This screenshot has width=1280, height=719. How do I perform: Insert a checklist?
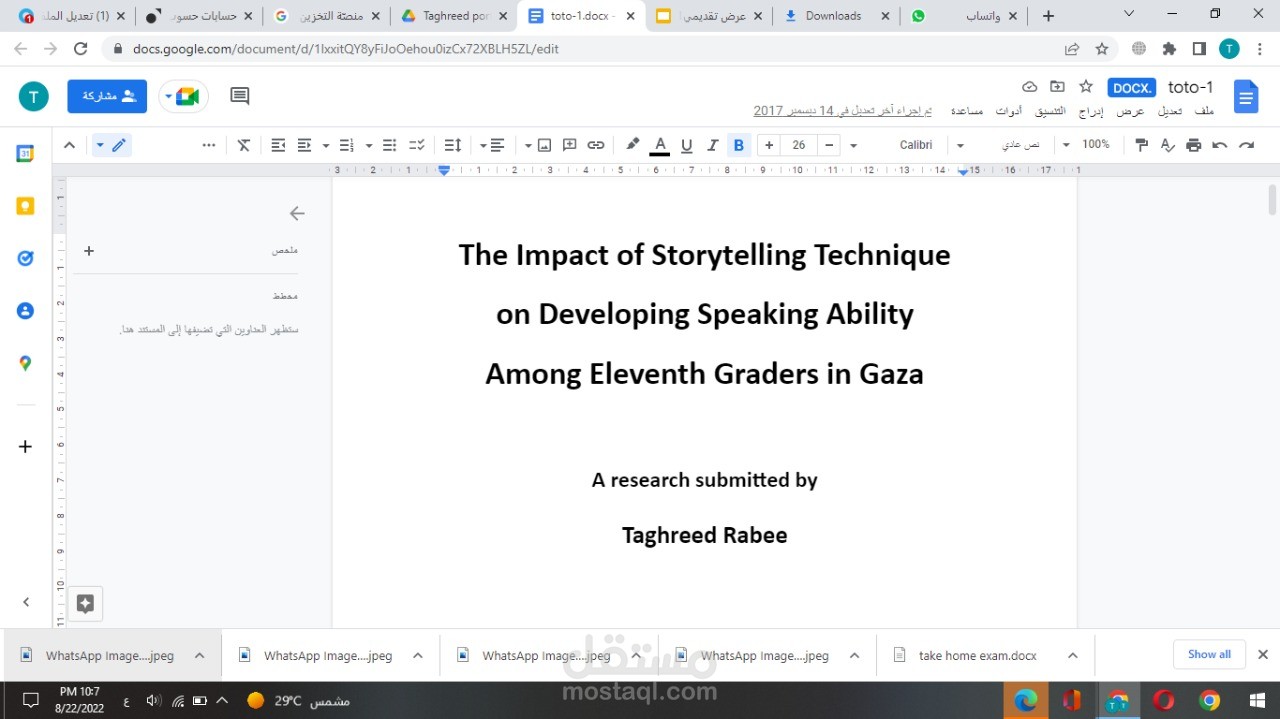point(417,145)
